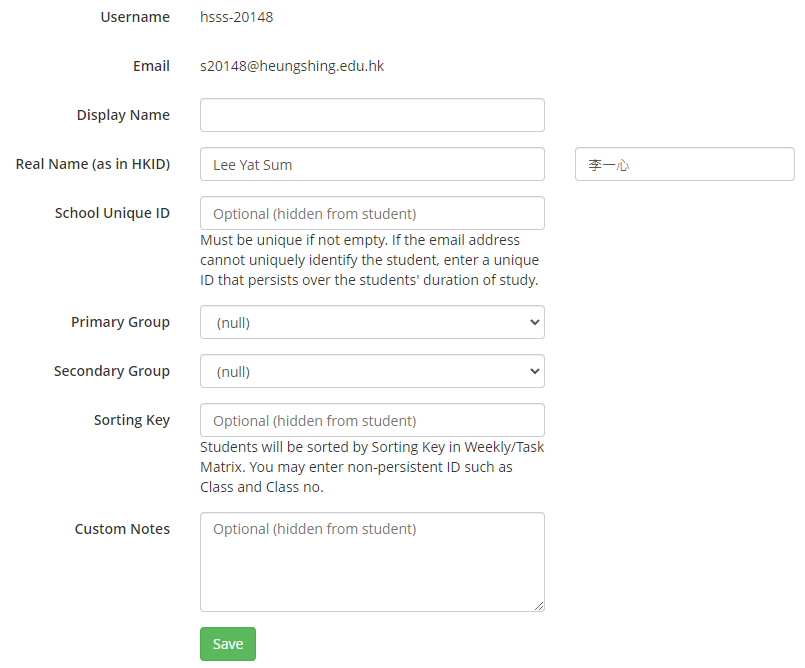Image resolution: width=805 pixels, height=668 pixels.
Task: Open the Primary Group dropdown
Action: pos(372,322)
